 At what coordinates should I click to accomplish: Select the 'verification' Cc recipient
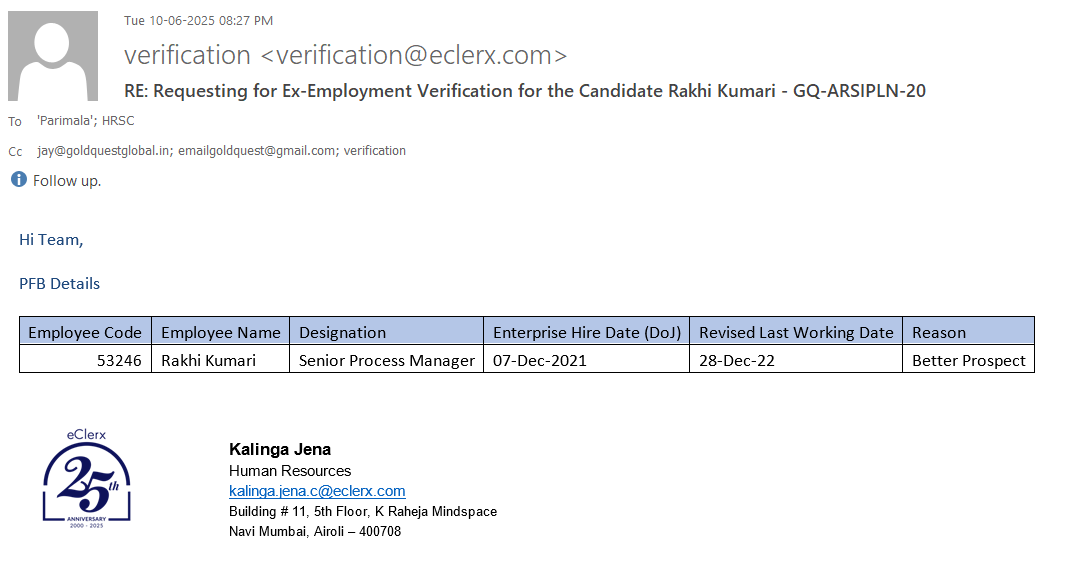pos(375,151)
